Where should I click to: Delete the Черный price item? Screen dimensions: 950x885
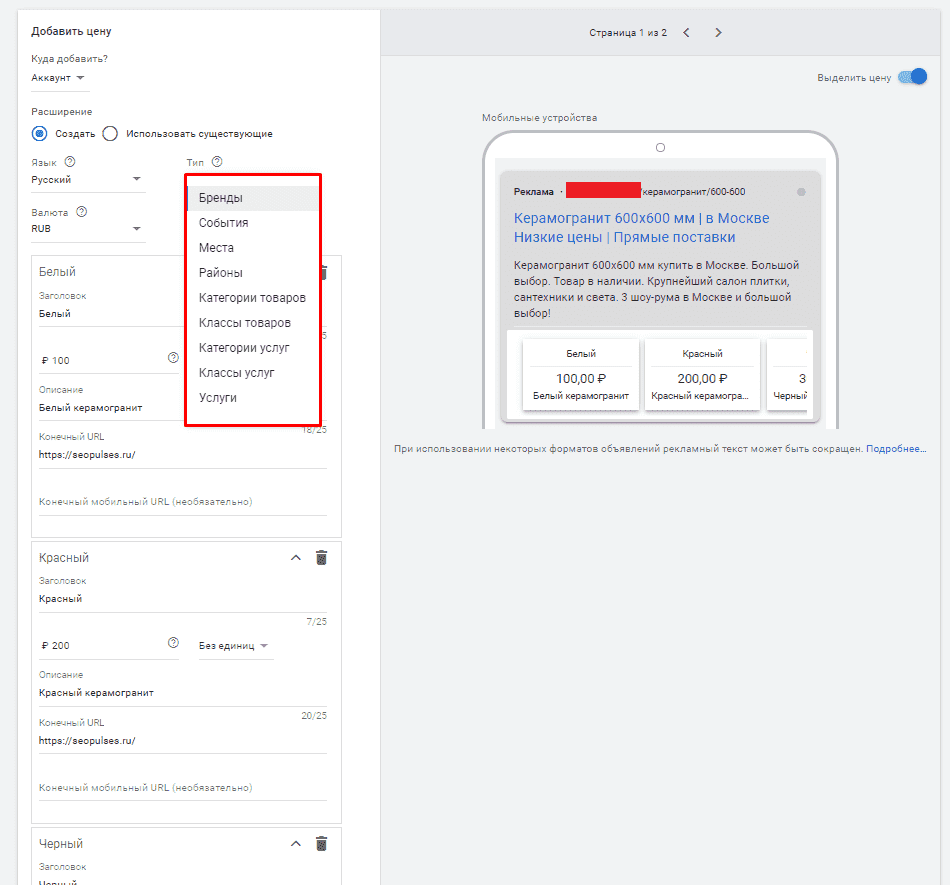click(x=322, y=843)
